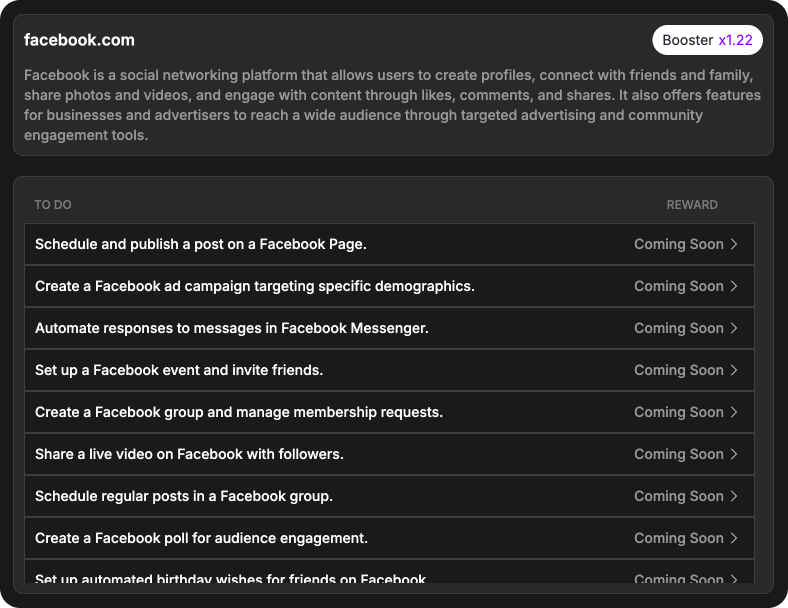The height and width of the screenshot is (608, 788).
Task: Click Coming Soon on 'ad campaign' row
Action: tap(678, 286)
